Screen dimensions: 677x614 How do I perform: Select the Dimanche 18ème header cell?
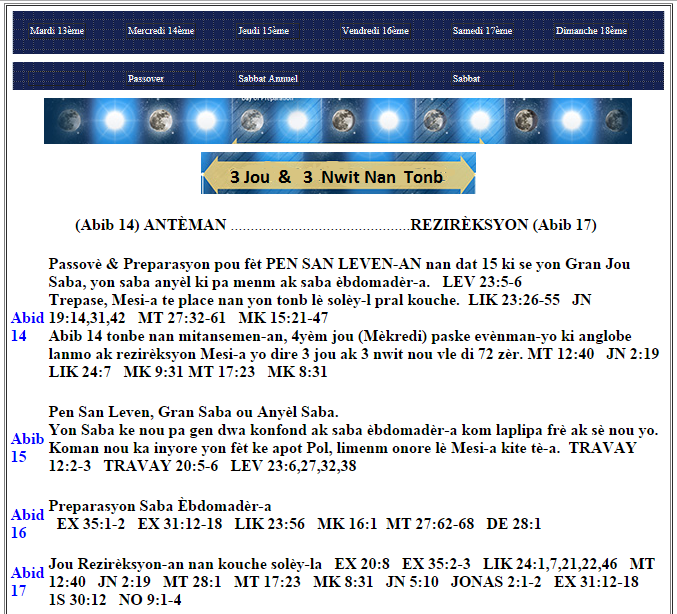tap(591, 31)
